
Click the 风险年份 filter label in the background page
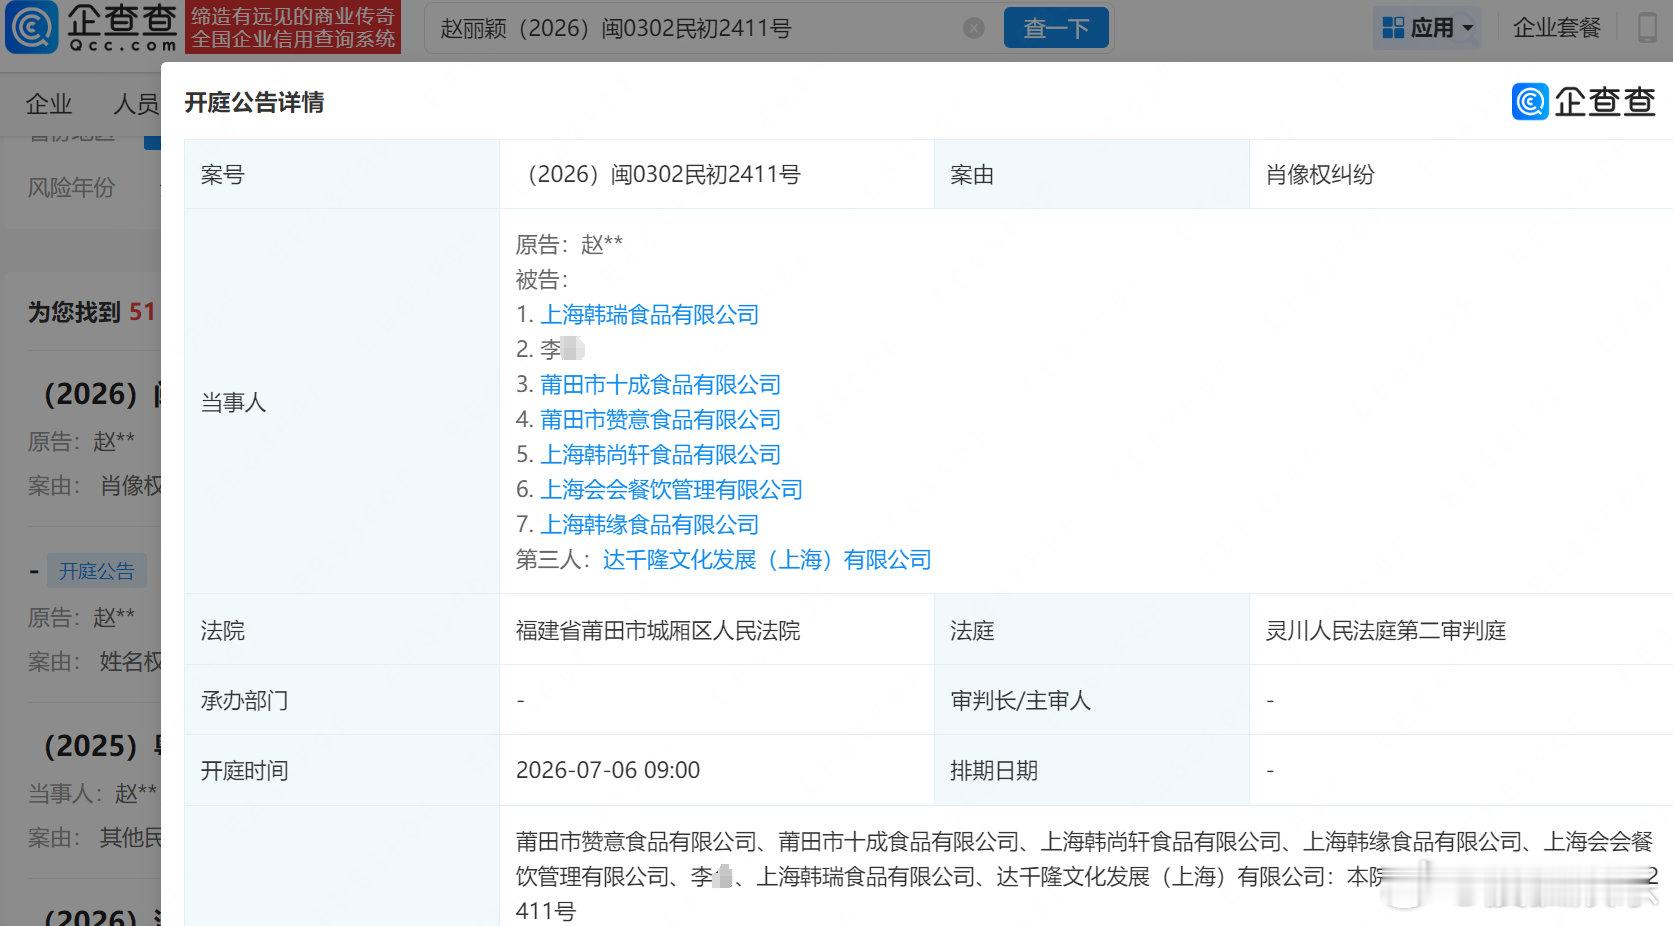pos(71,188)
